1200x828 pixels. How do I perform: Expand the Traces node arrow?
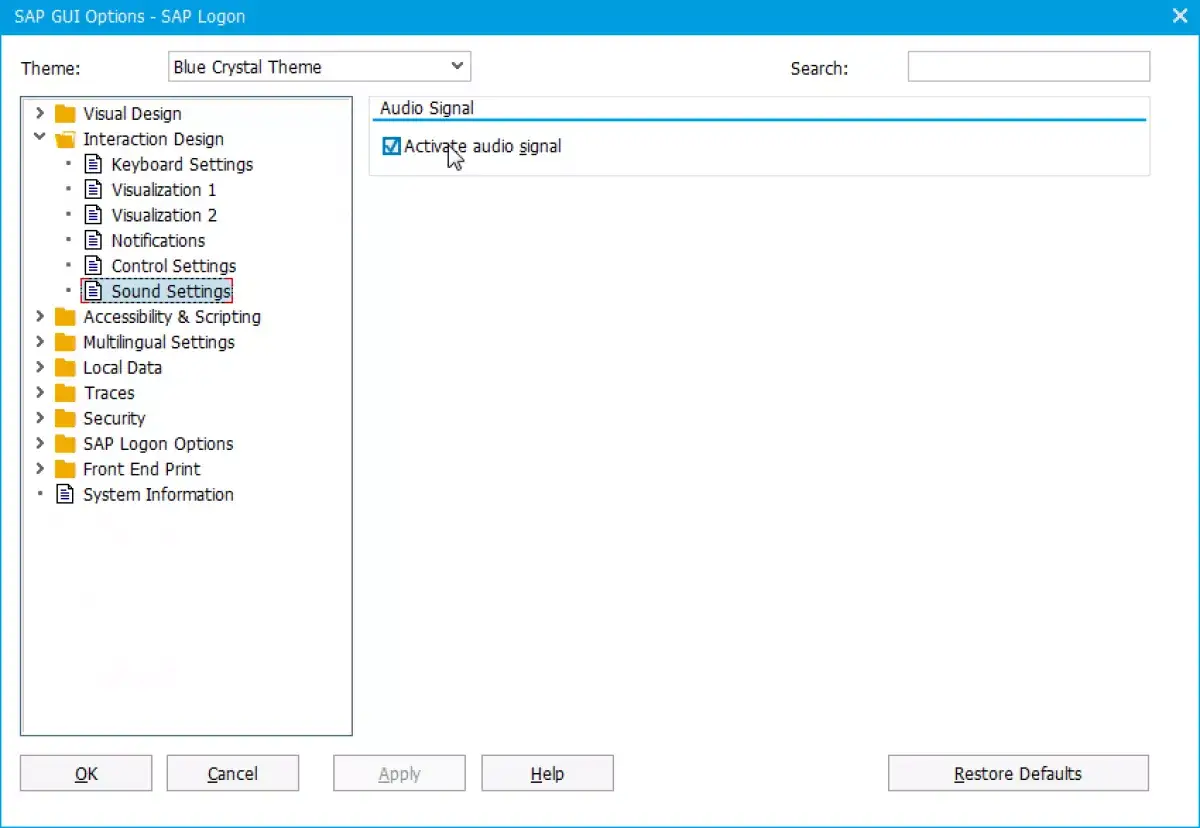(x=40, y=392)
